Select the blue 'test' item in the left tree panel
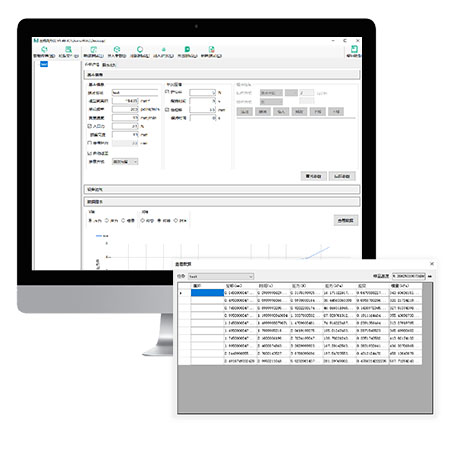Screen dimensions: 450x450 coord(44,64)
